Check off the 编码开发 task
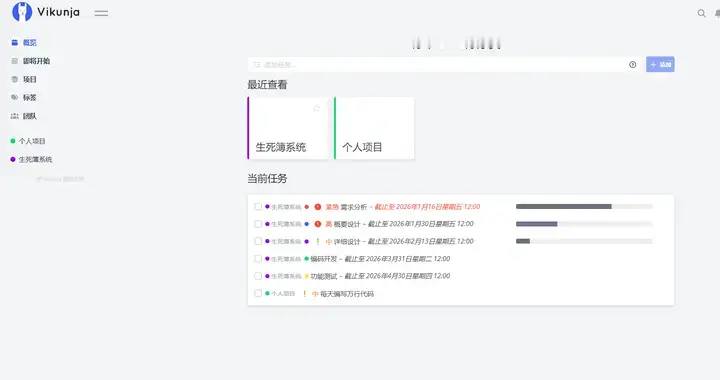 [258, 259]
